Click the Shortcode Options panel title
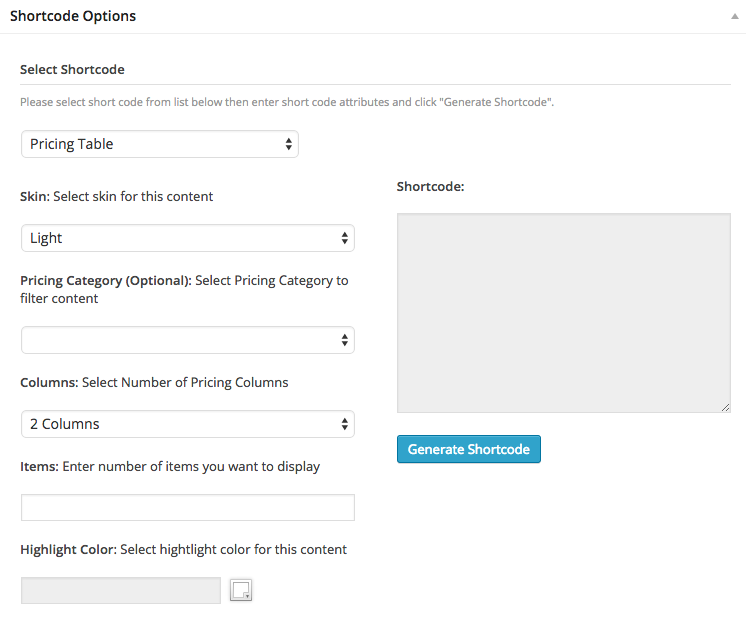This screenshot has height=630, width=746. point(73,16)
